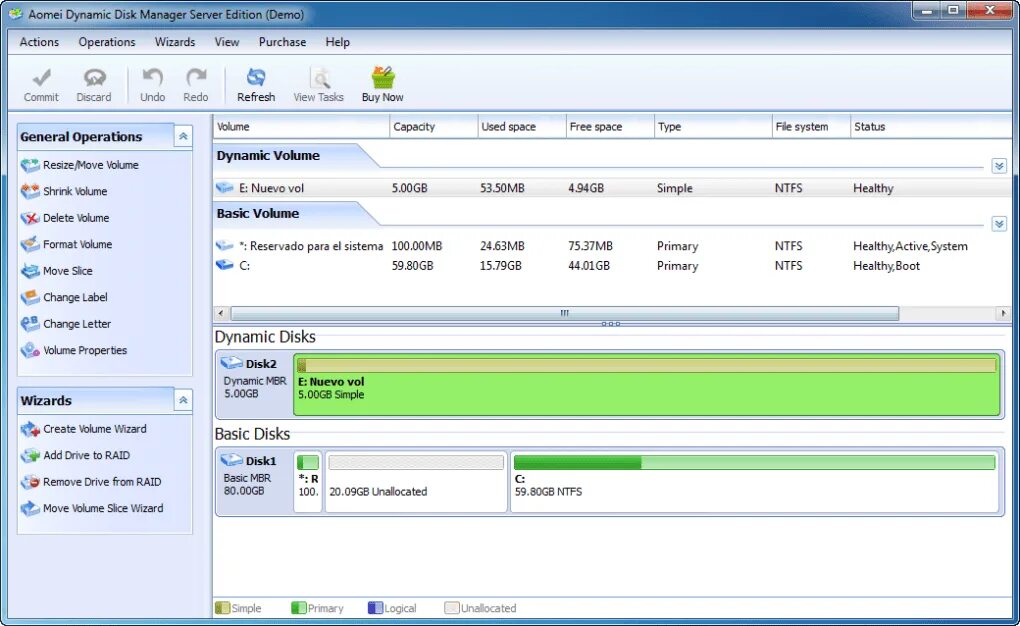Open View Tasks from the toolbar
The width and height of the screenshot is (1020, 626).
[x=318, y=85]
